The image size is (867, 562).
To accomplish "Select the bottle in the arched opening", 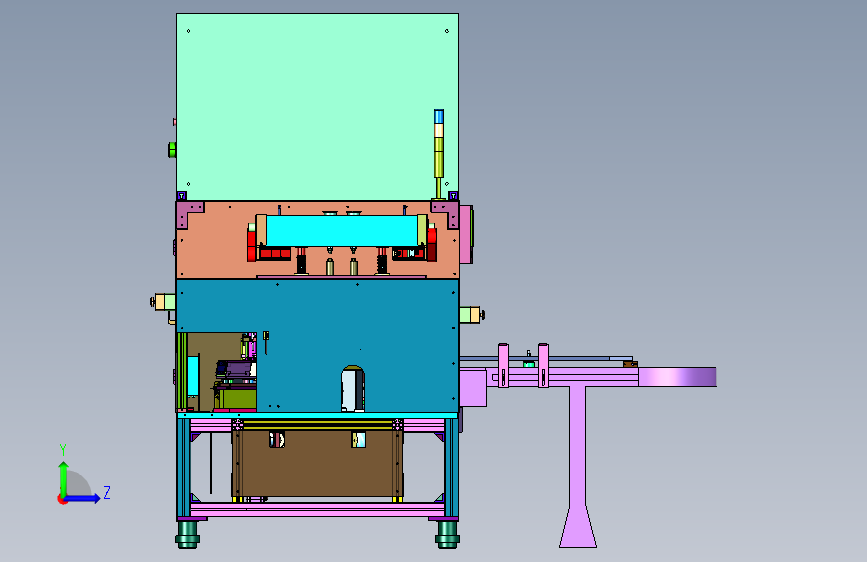I will 353,389.
